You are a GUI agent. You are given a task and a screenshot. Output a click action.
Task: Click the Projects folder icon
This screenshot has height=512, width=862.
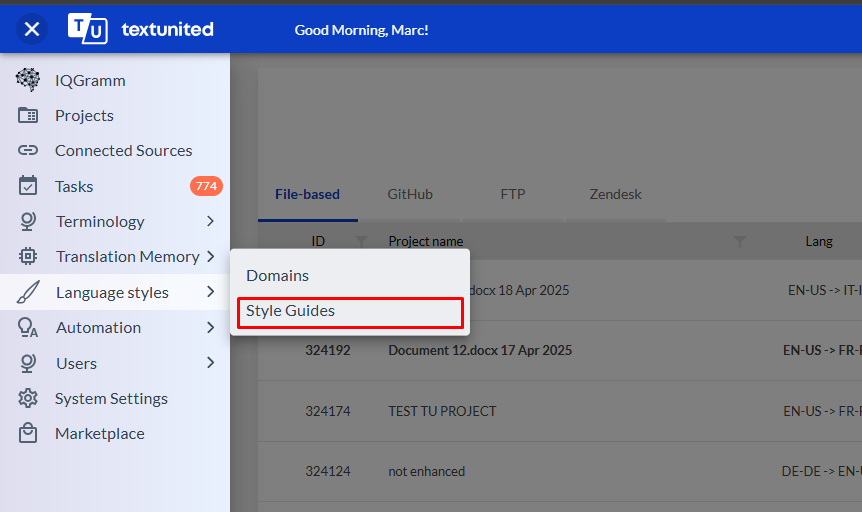point(27,115)
